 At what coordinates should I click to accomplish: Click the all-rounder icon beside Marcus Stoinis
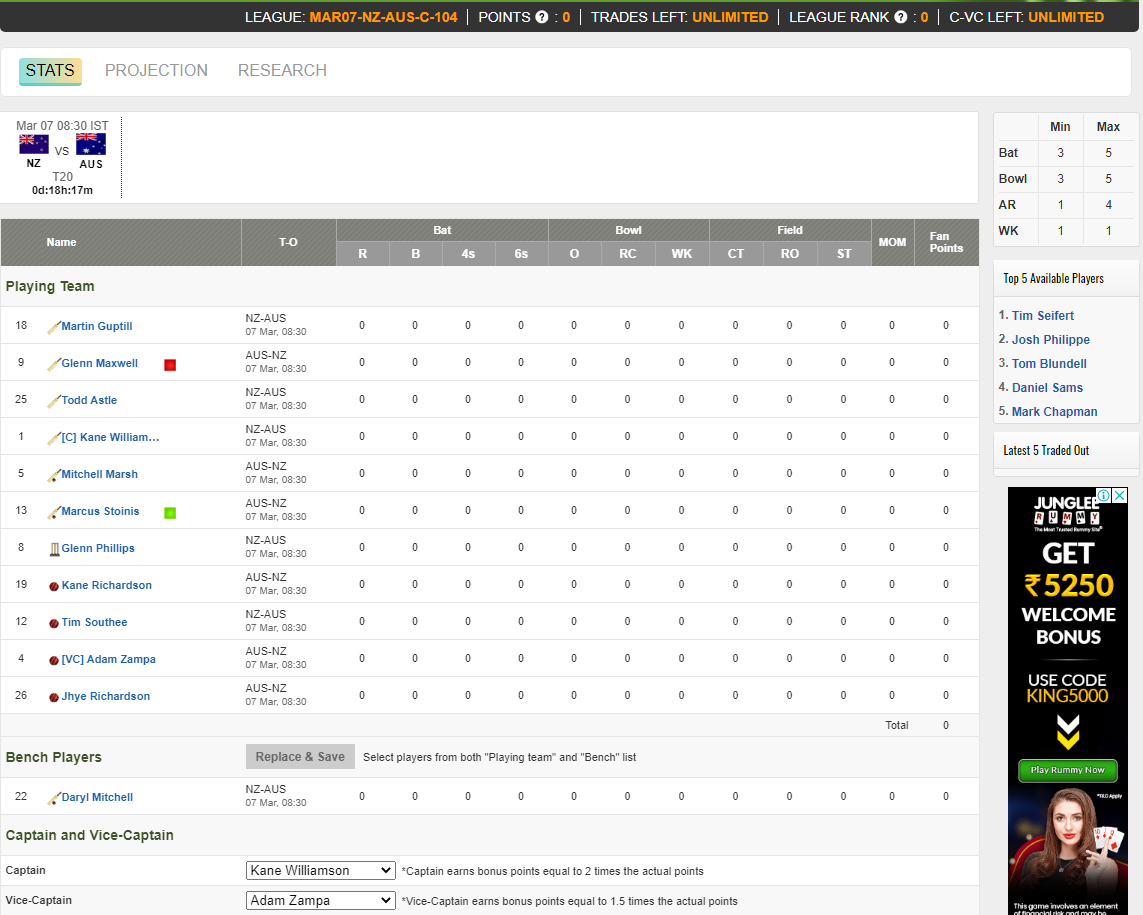[54, 513]
